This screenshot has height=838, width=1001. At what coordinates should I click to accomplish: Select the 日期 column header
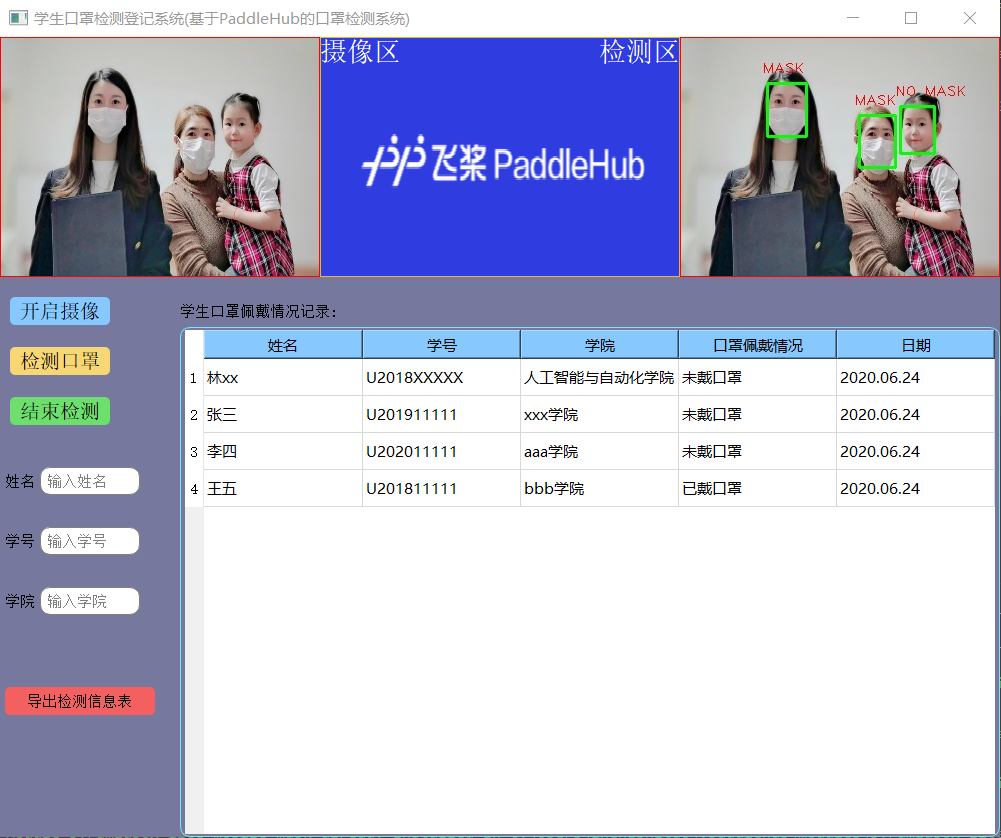pyautogui.click(x=915, y=345)
